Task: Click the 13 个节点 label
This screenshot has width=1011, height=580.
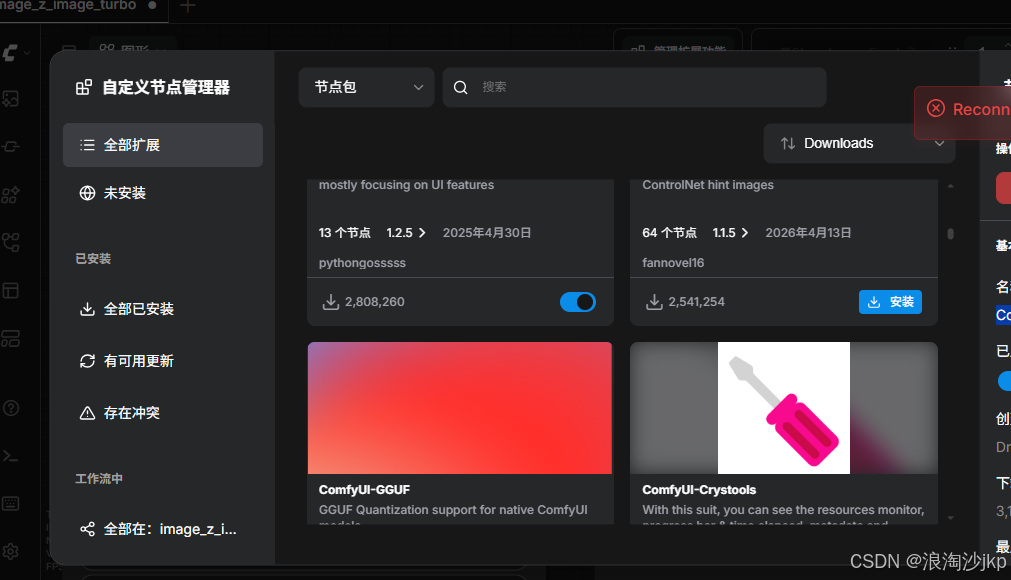Action: 344,233
